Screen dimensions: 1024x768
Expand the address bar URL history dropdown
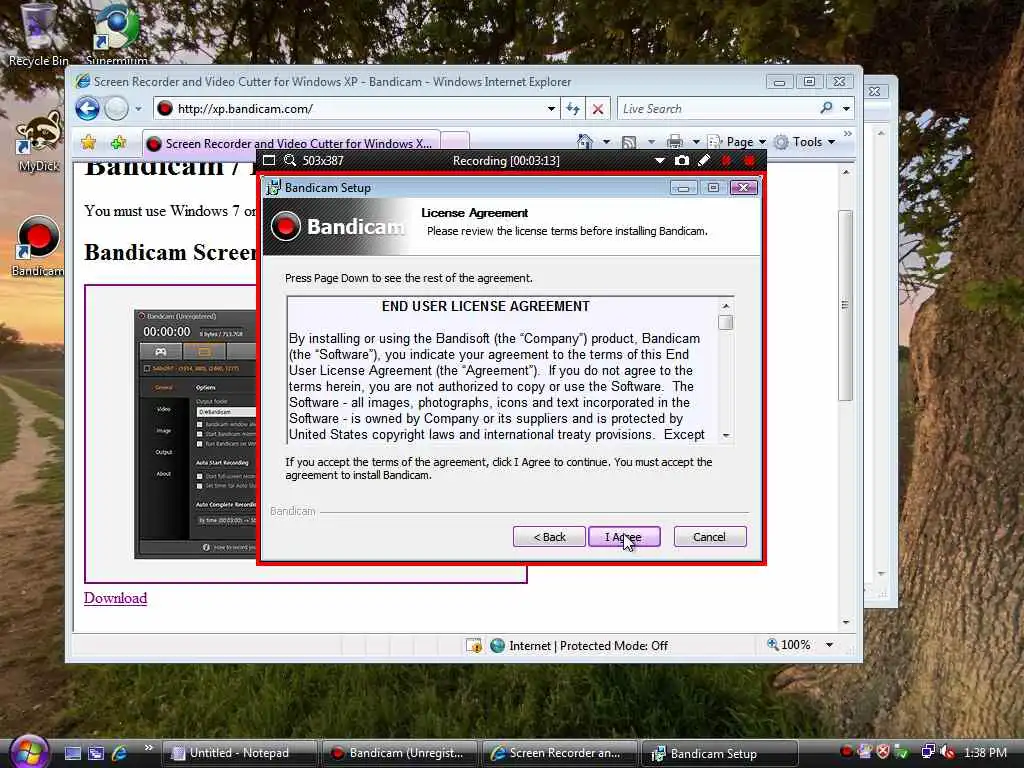coord(551,108)
